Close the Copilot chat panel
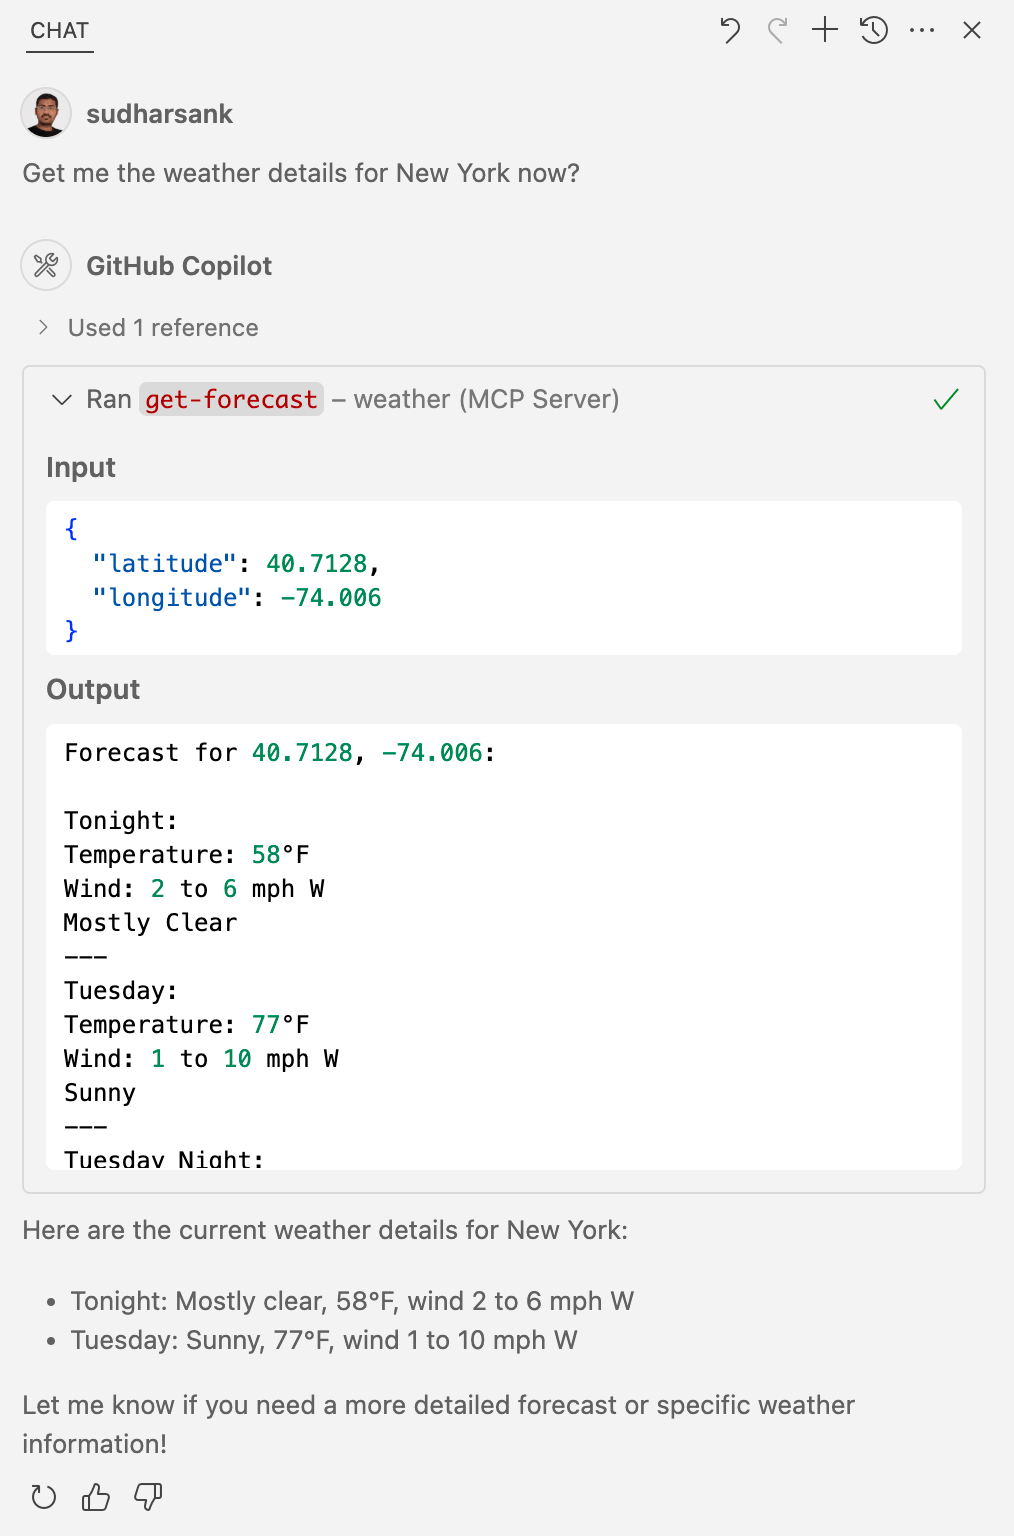Viewport: 1014px width, 1536px height. 971,30
